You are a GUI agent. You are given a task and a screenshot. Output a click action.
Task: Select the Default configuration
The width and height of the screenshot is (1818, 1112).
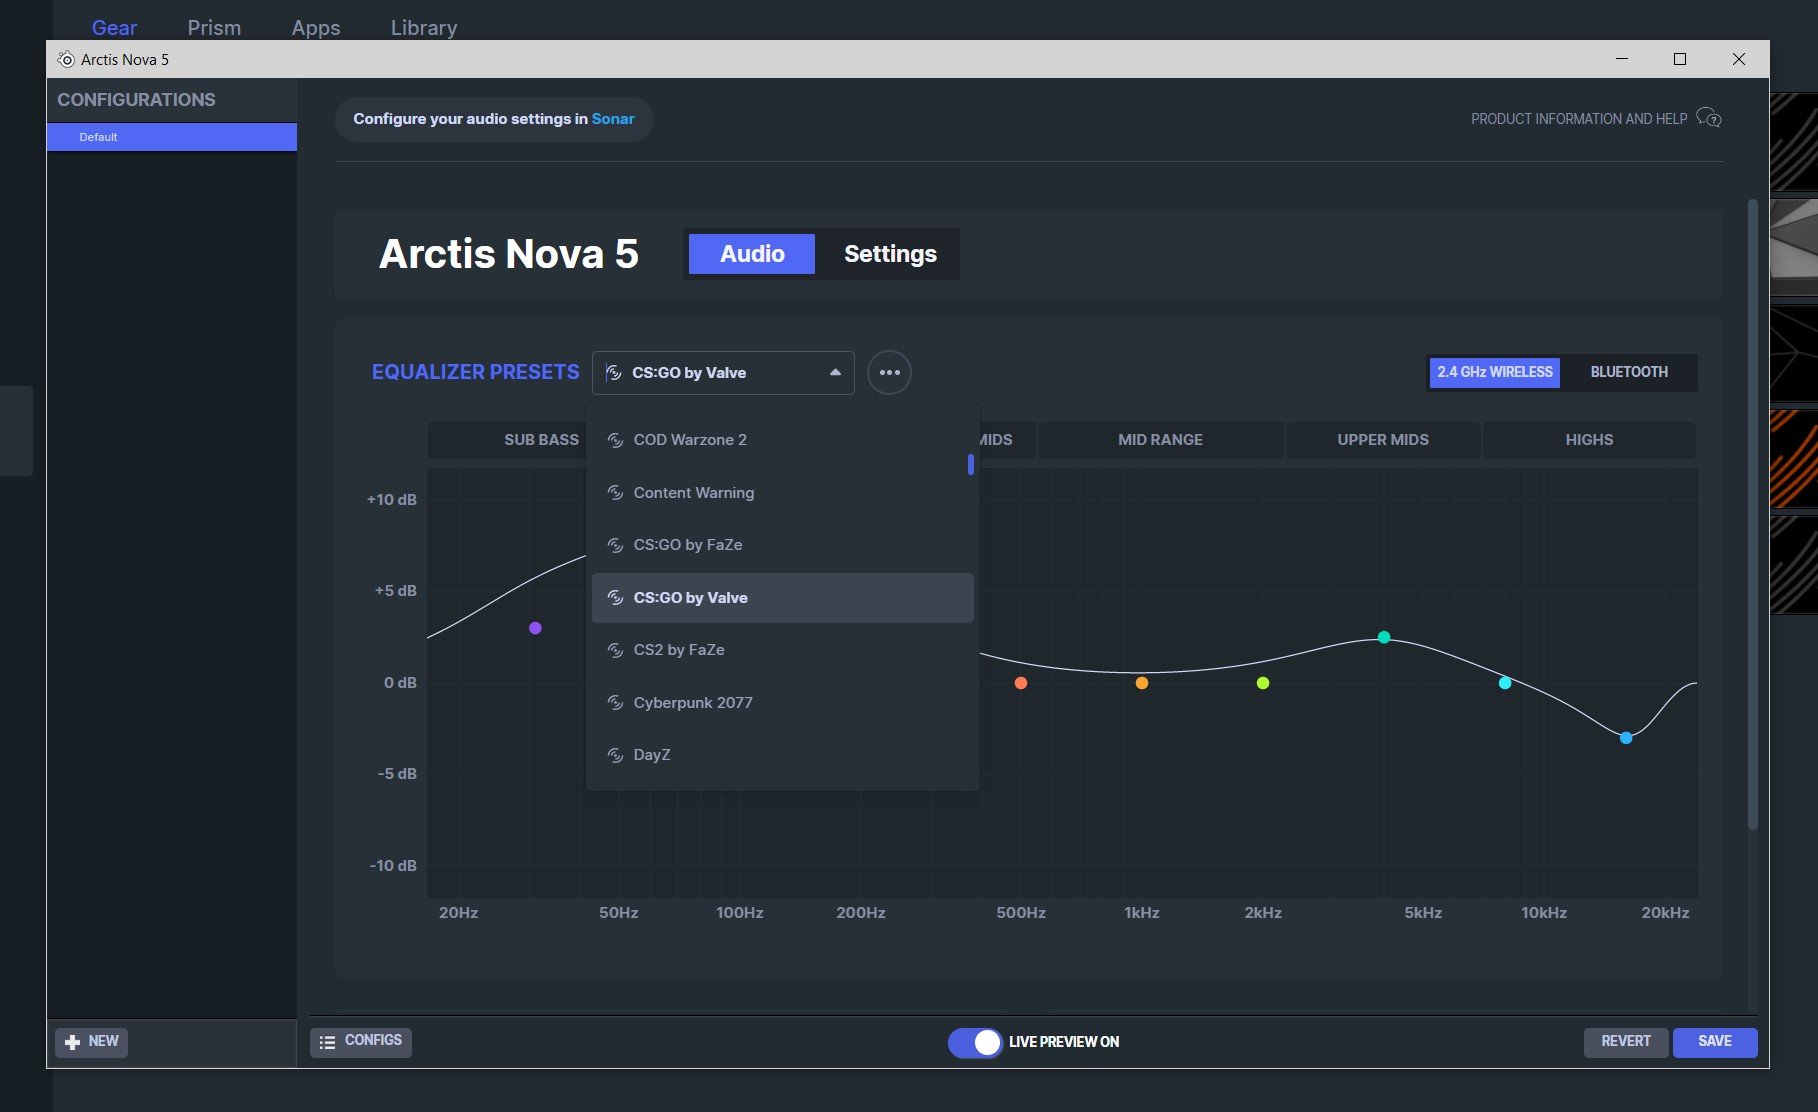[x=171, y=137]
